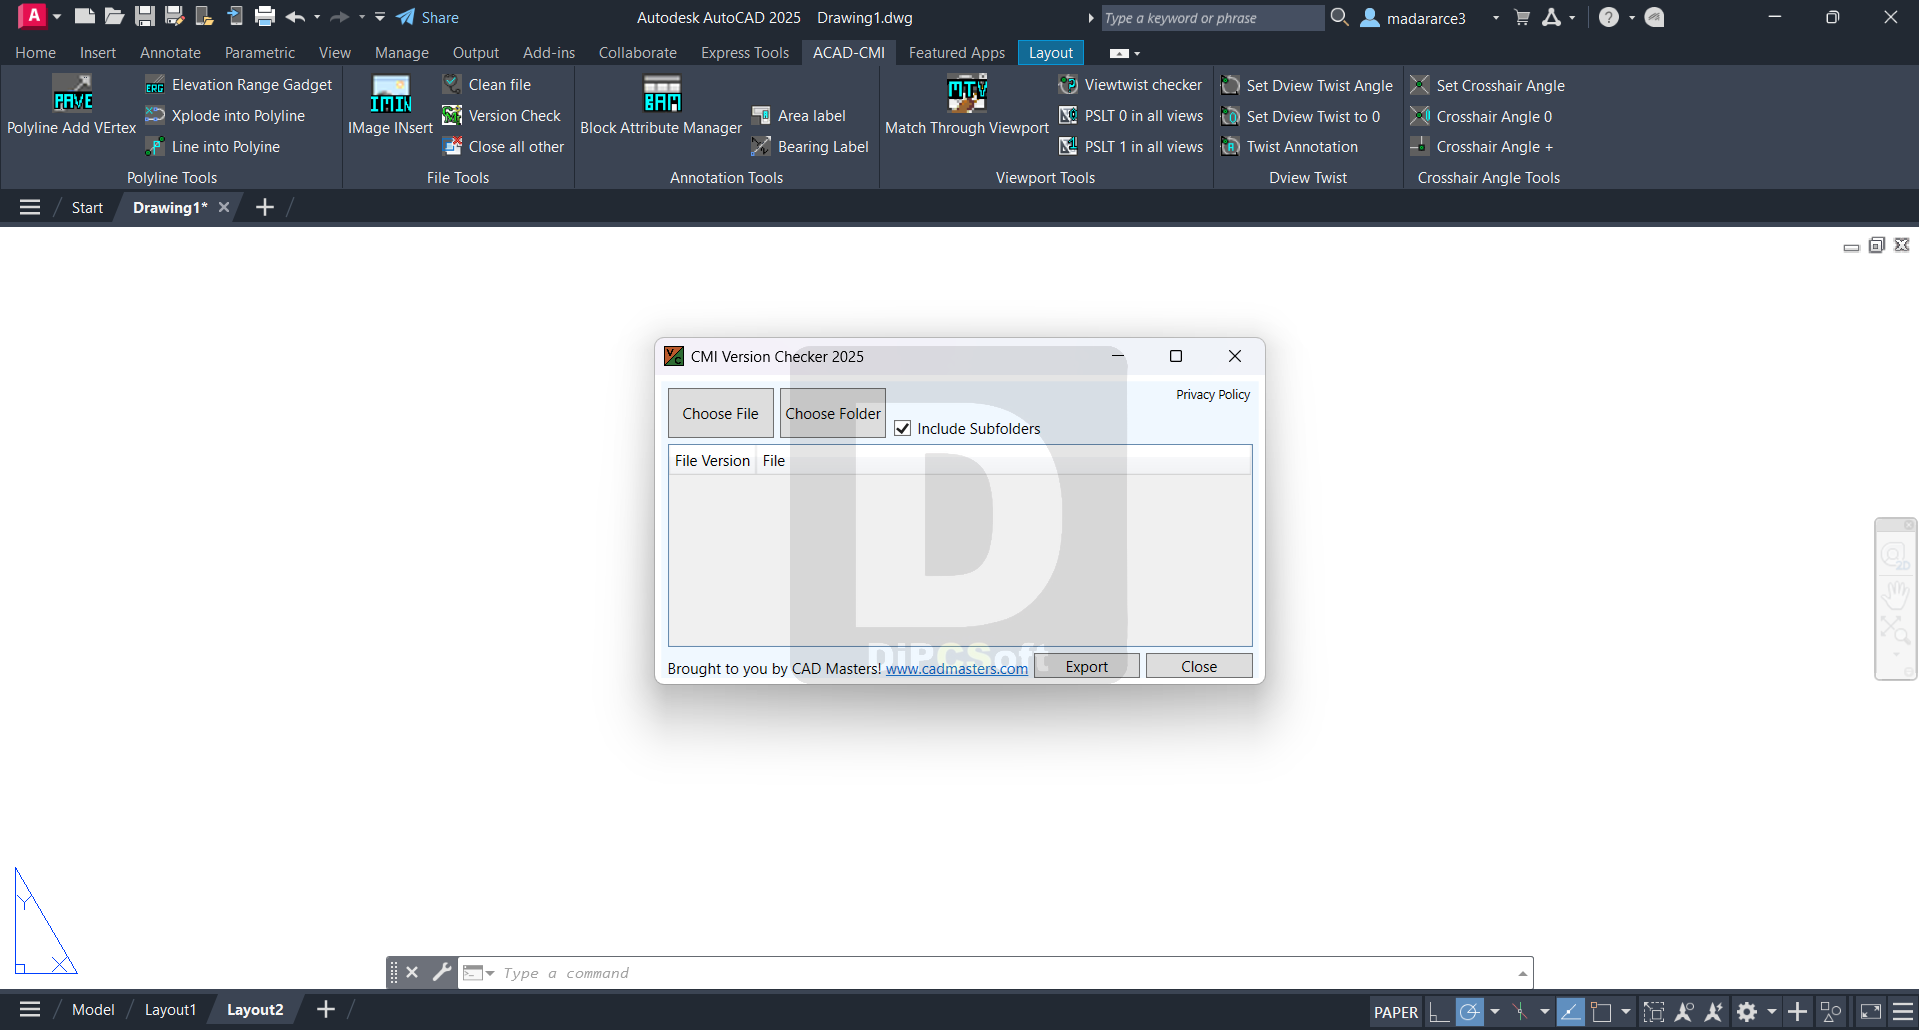This screenshot has height=1030, width=1919.
Task: Toggle isometric drafting in status bar
Action: [1520, 1012]
